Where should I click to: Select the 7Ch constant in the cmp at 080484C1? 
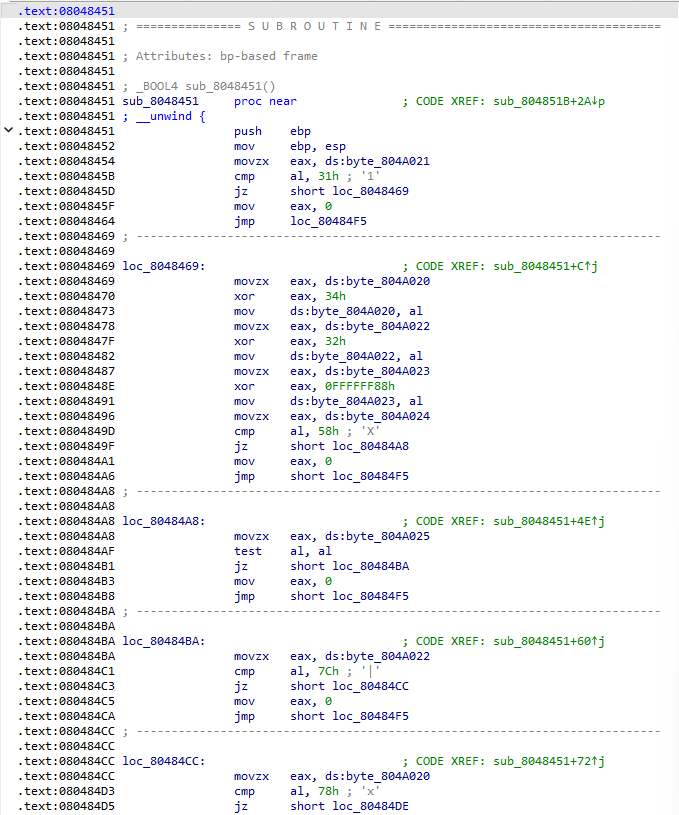(329, 672)
